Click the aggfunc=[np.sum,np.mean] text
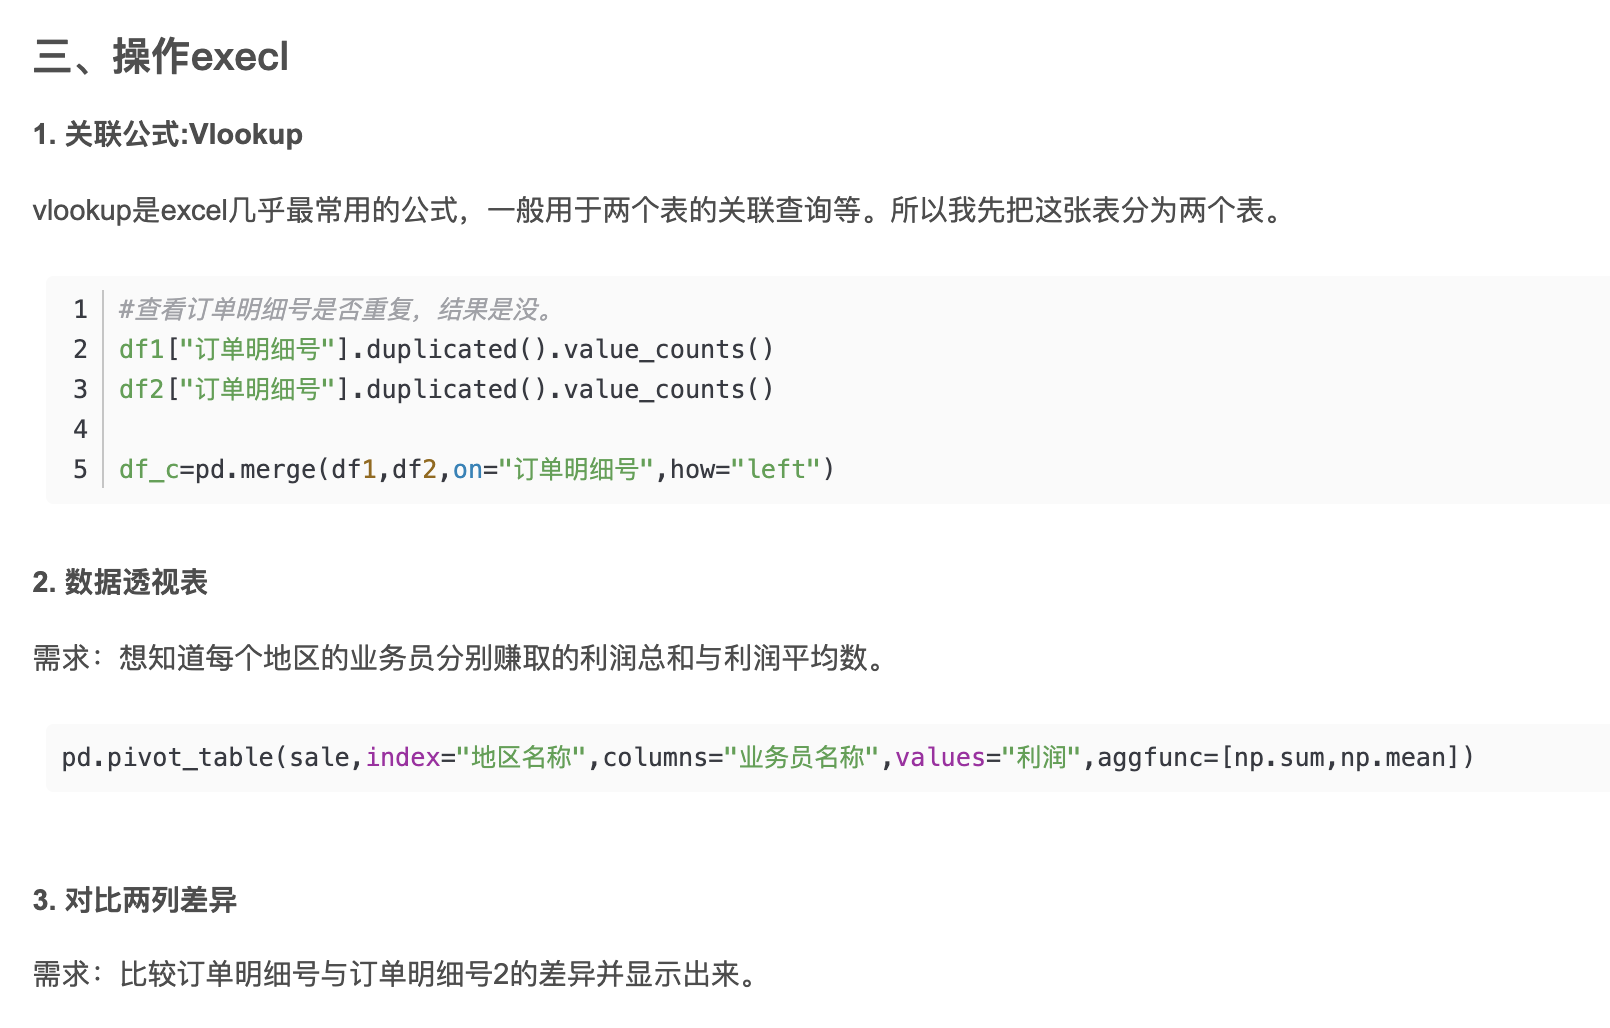Image resolution: width=1610 pixels, height=1028 pixels. [1285, 757]
